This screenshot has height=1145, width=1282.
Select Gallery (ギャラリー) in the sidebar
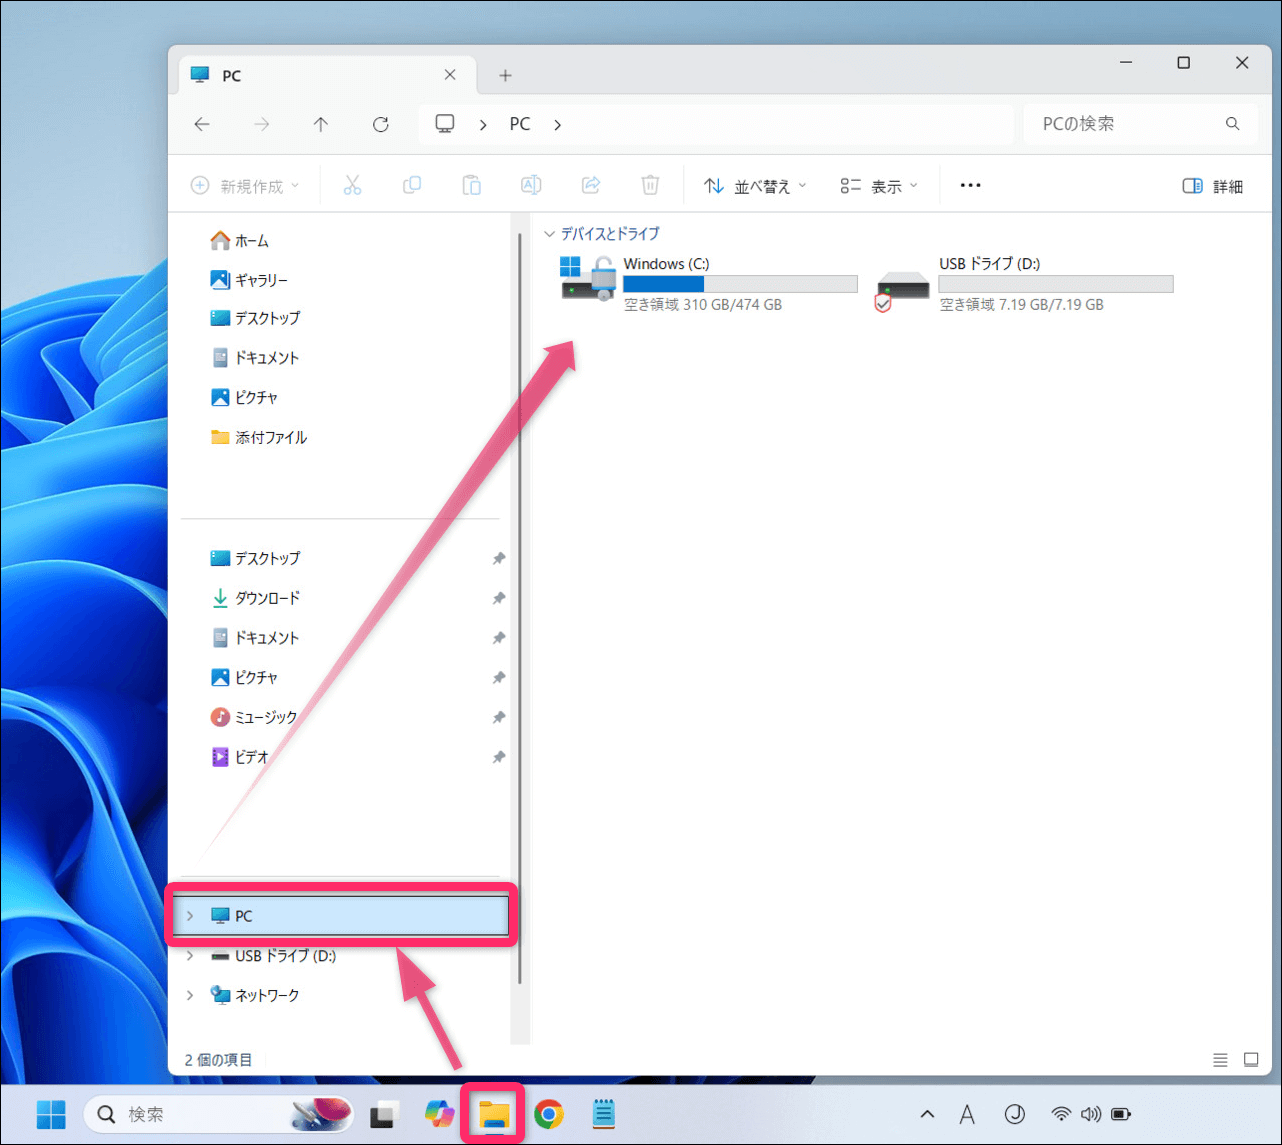(260, 280)
